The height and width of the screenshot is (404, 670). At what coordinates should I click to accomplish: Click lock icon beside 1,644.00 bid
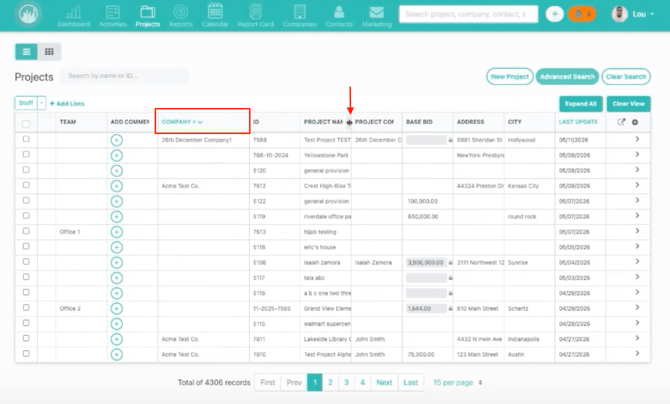tap(450, 309)
